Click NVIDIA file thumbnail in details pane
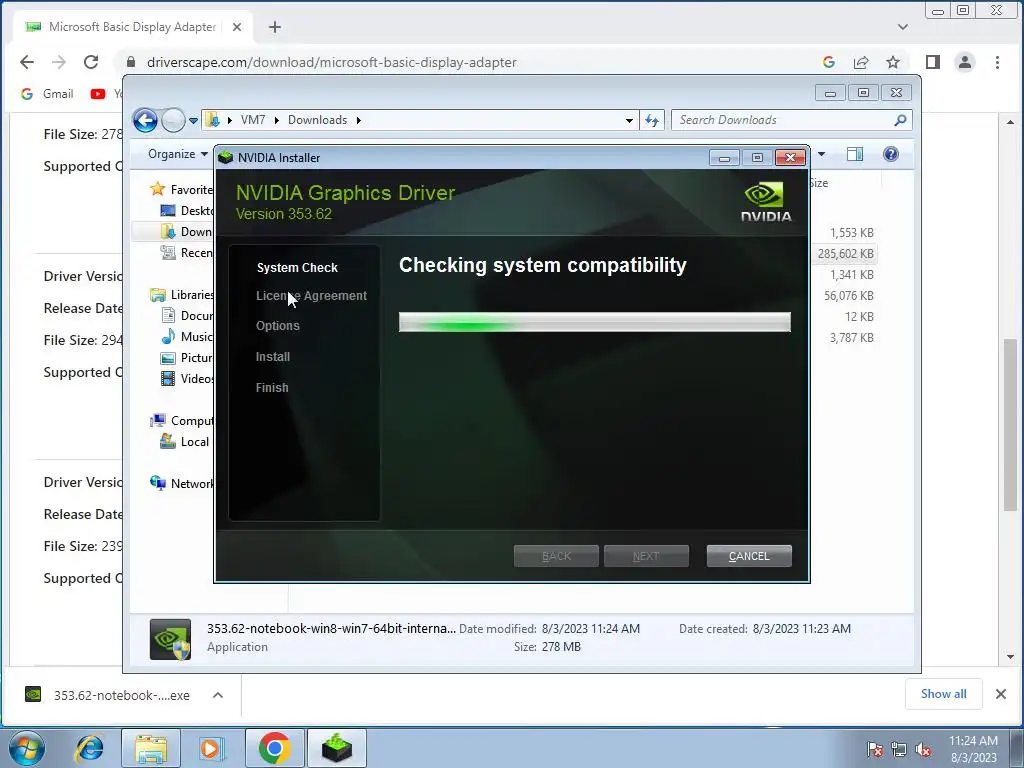 click(x=170, y=639)
